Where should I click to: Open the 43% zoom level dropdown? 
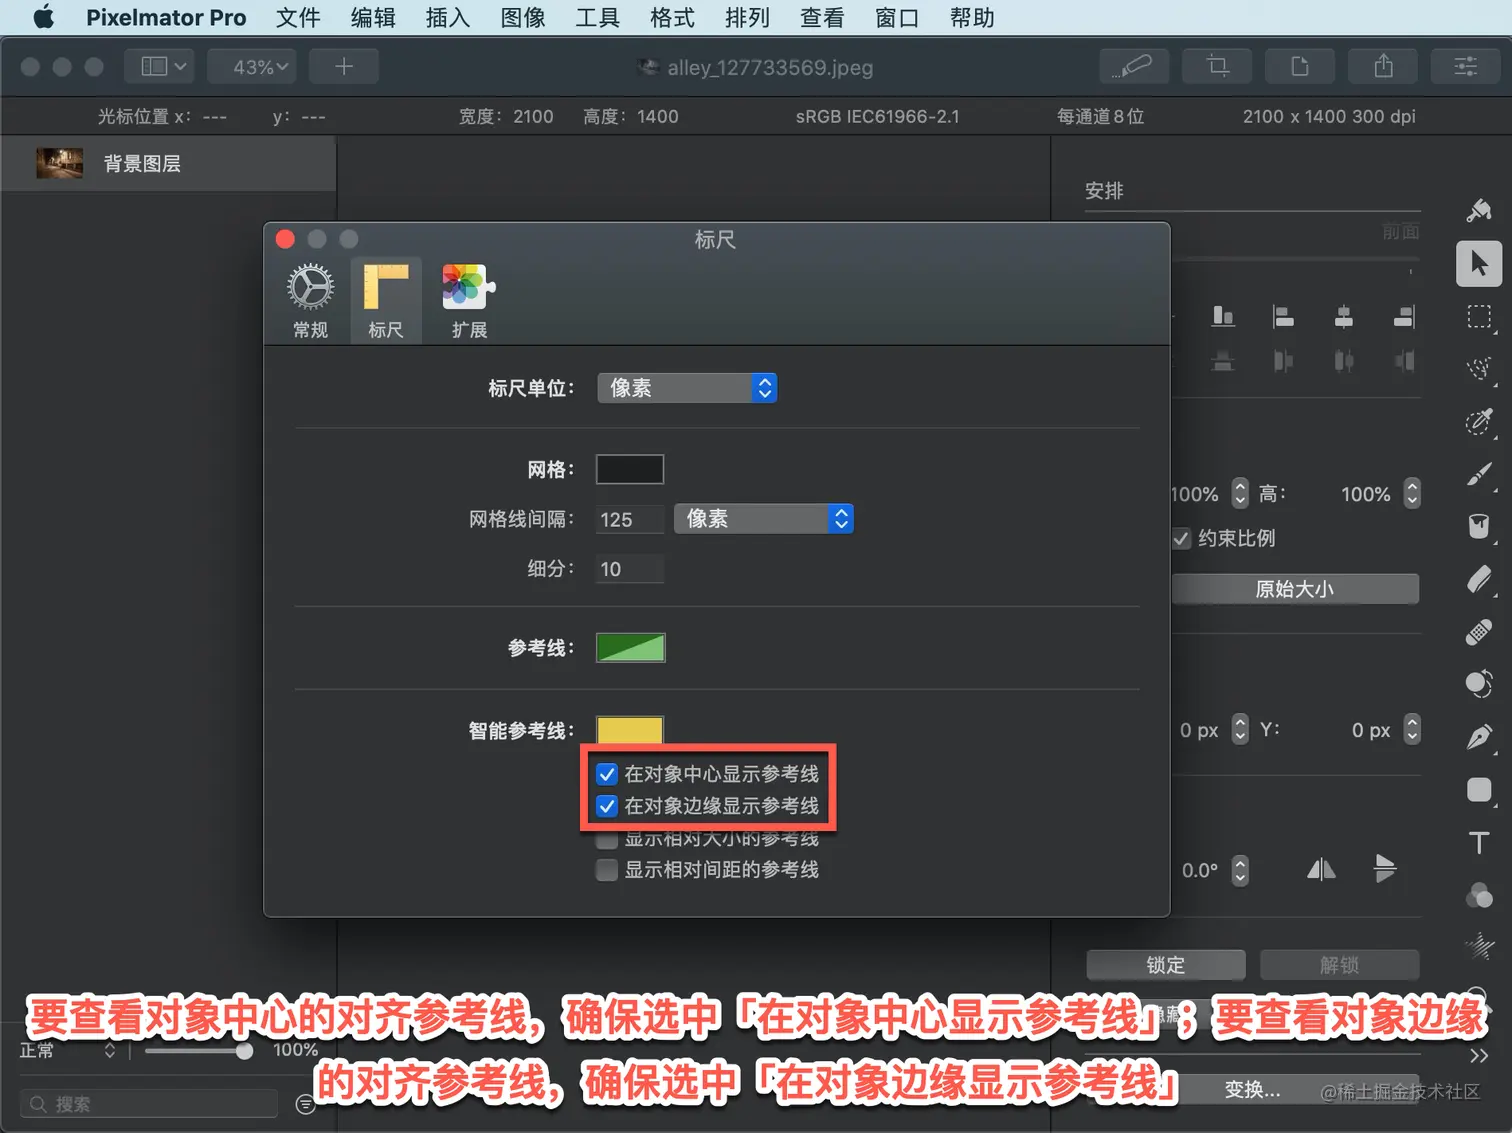252,67
